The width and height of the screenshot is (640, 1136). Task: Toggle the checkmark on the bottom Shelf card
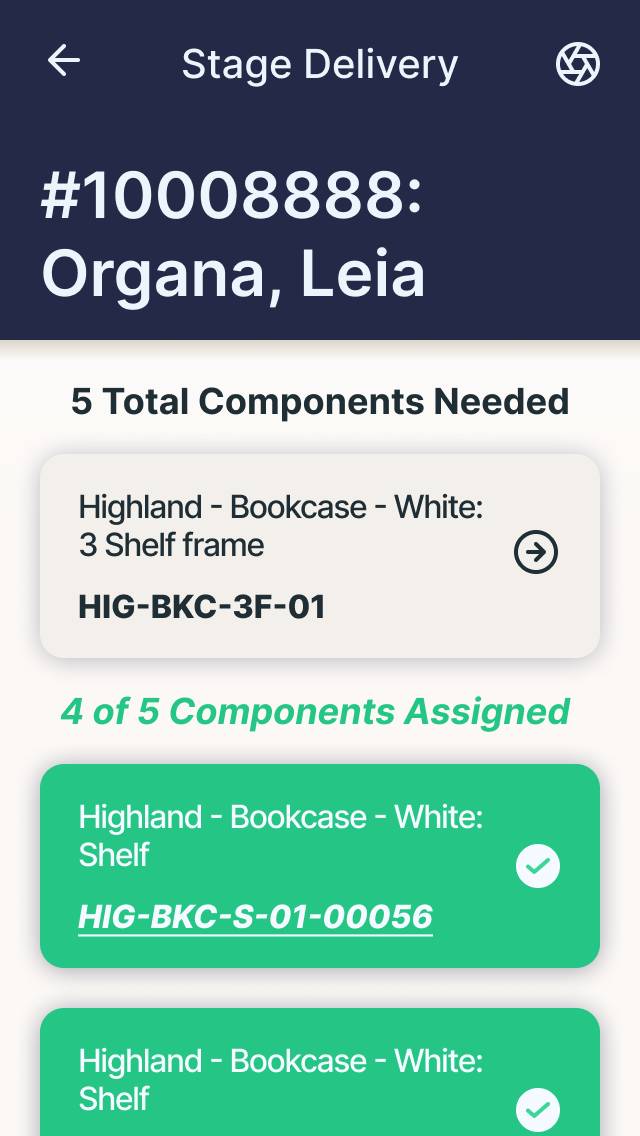tap(538, 1109)
